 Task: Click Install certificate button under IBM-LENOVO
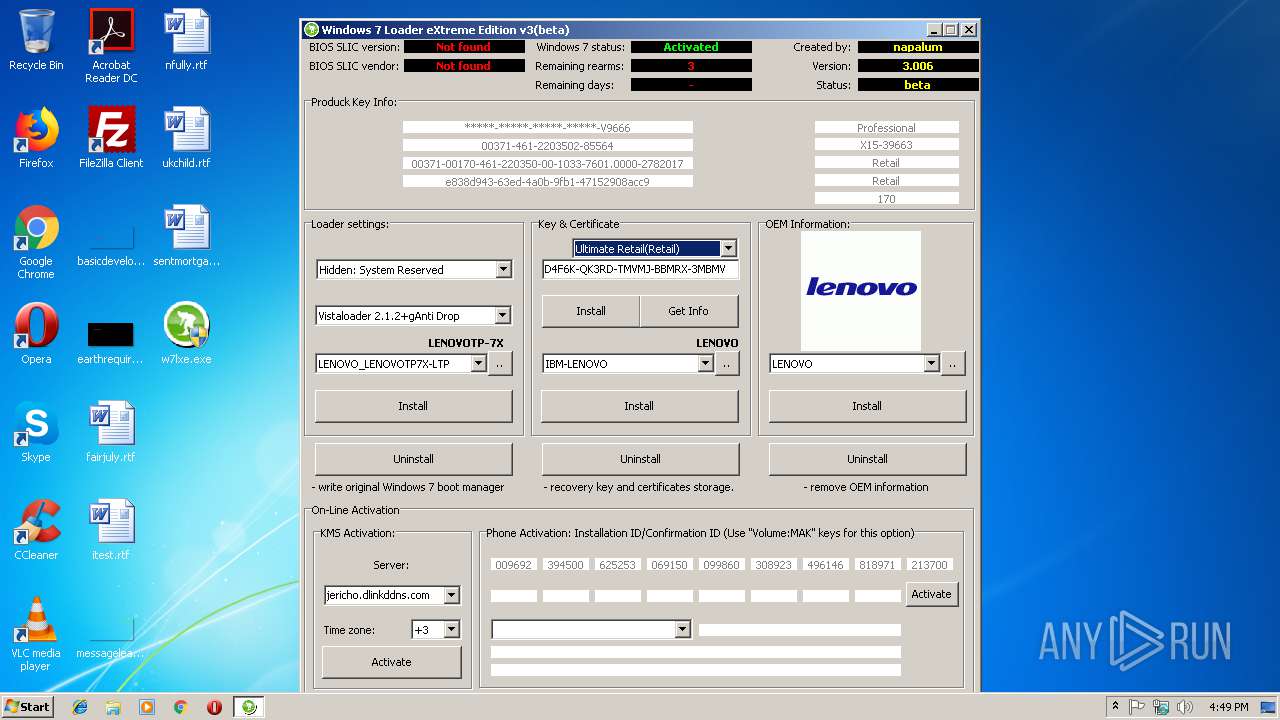tap(639, 406)
